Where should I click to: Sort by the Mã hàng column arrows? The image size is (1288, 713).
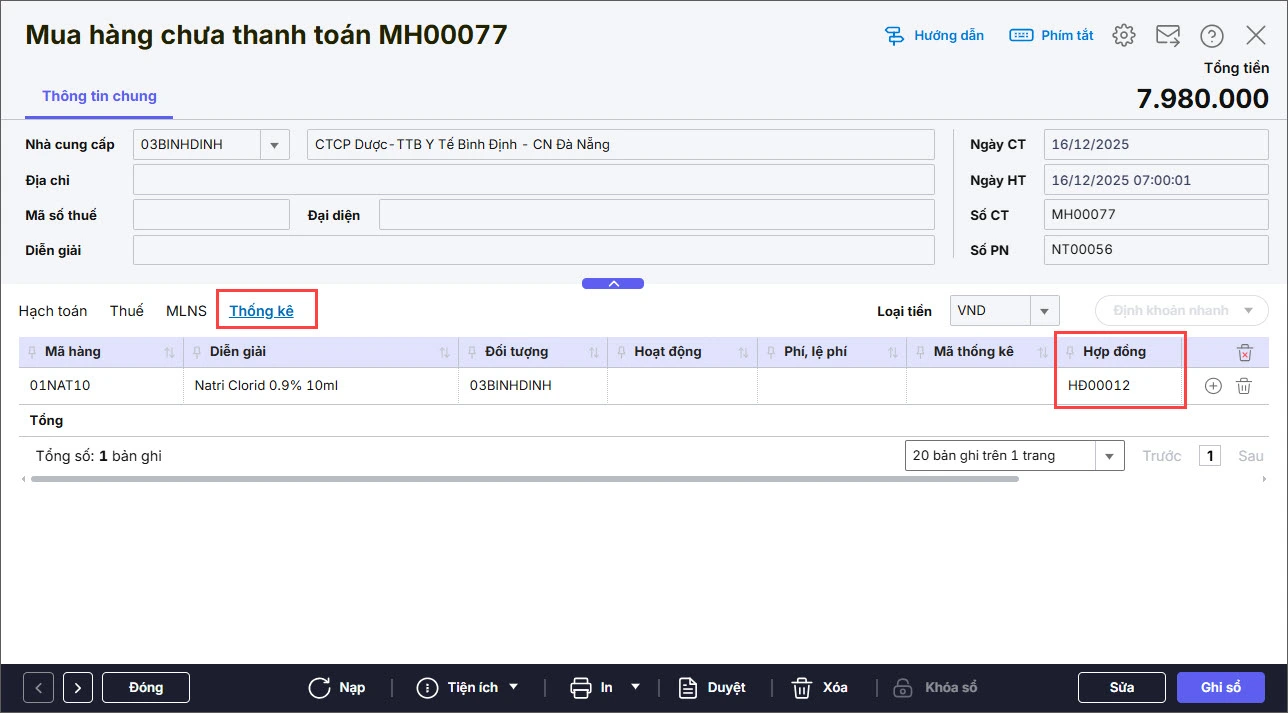[x=169, y=352]
